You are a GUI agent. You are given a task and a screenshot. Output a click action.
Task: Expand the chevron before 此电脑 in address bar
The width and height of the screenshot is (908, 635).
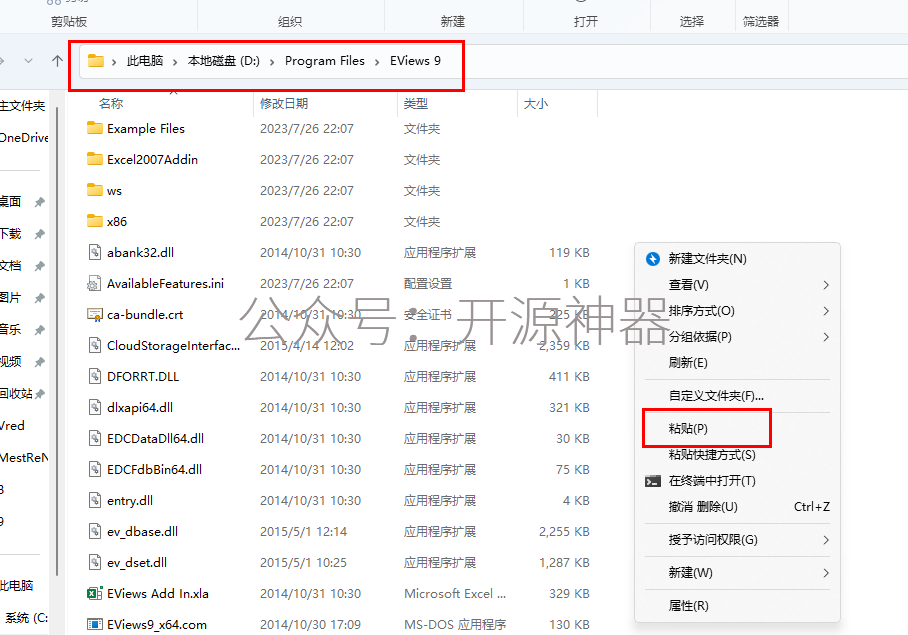[114, 61]
